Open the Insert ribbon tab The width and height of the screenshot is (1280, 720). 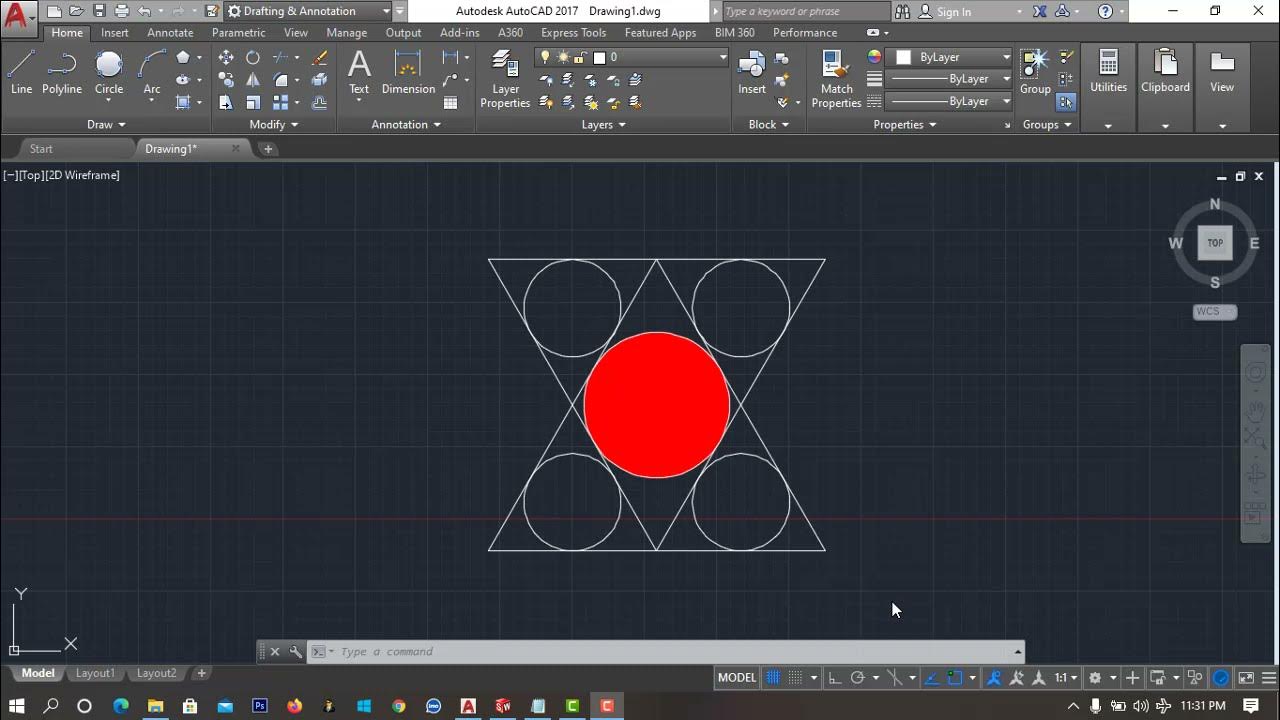(x=115, y=32)
